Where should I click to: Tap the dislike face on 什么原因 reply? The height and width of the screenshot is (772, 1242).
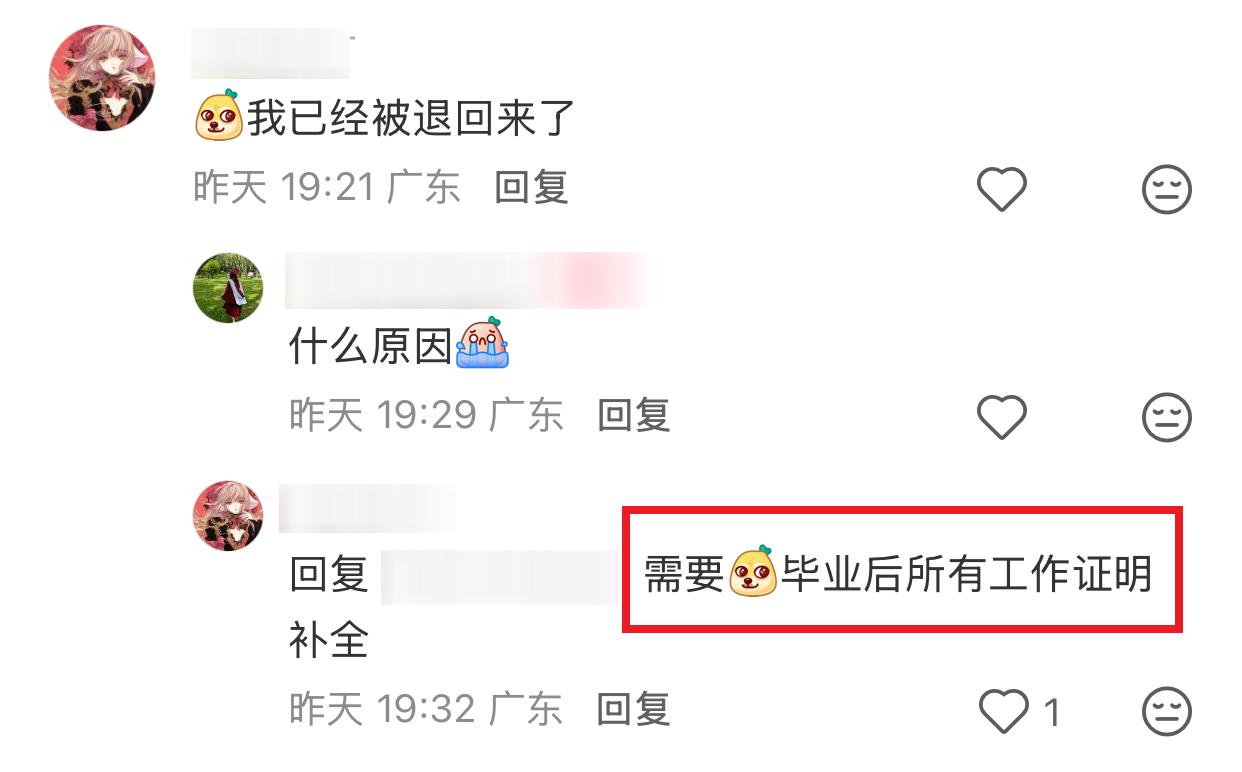coord(1166,417)
